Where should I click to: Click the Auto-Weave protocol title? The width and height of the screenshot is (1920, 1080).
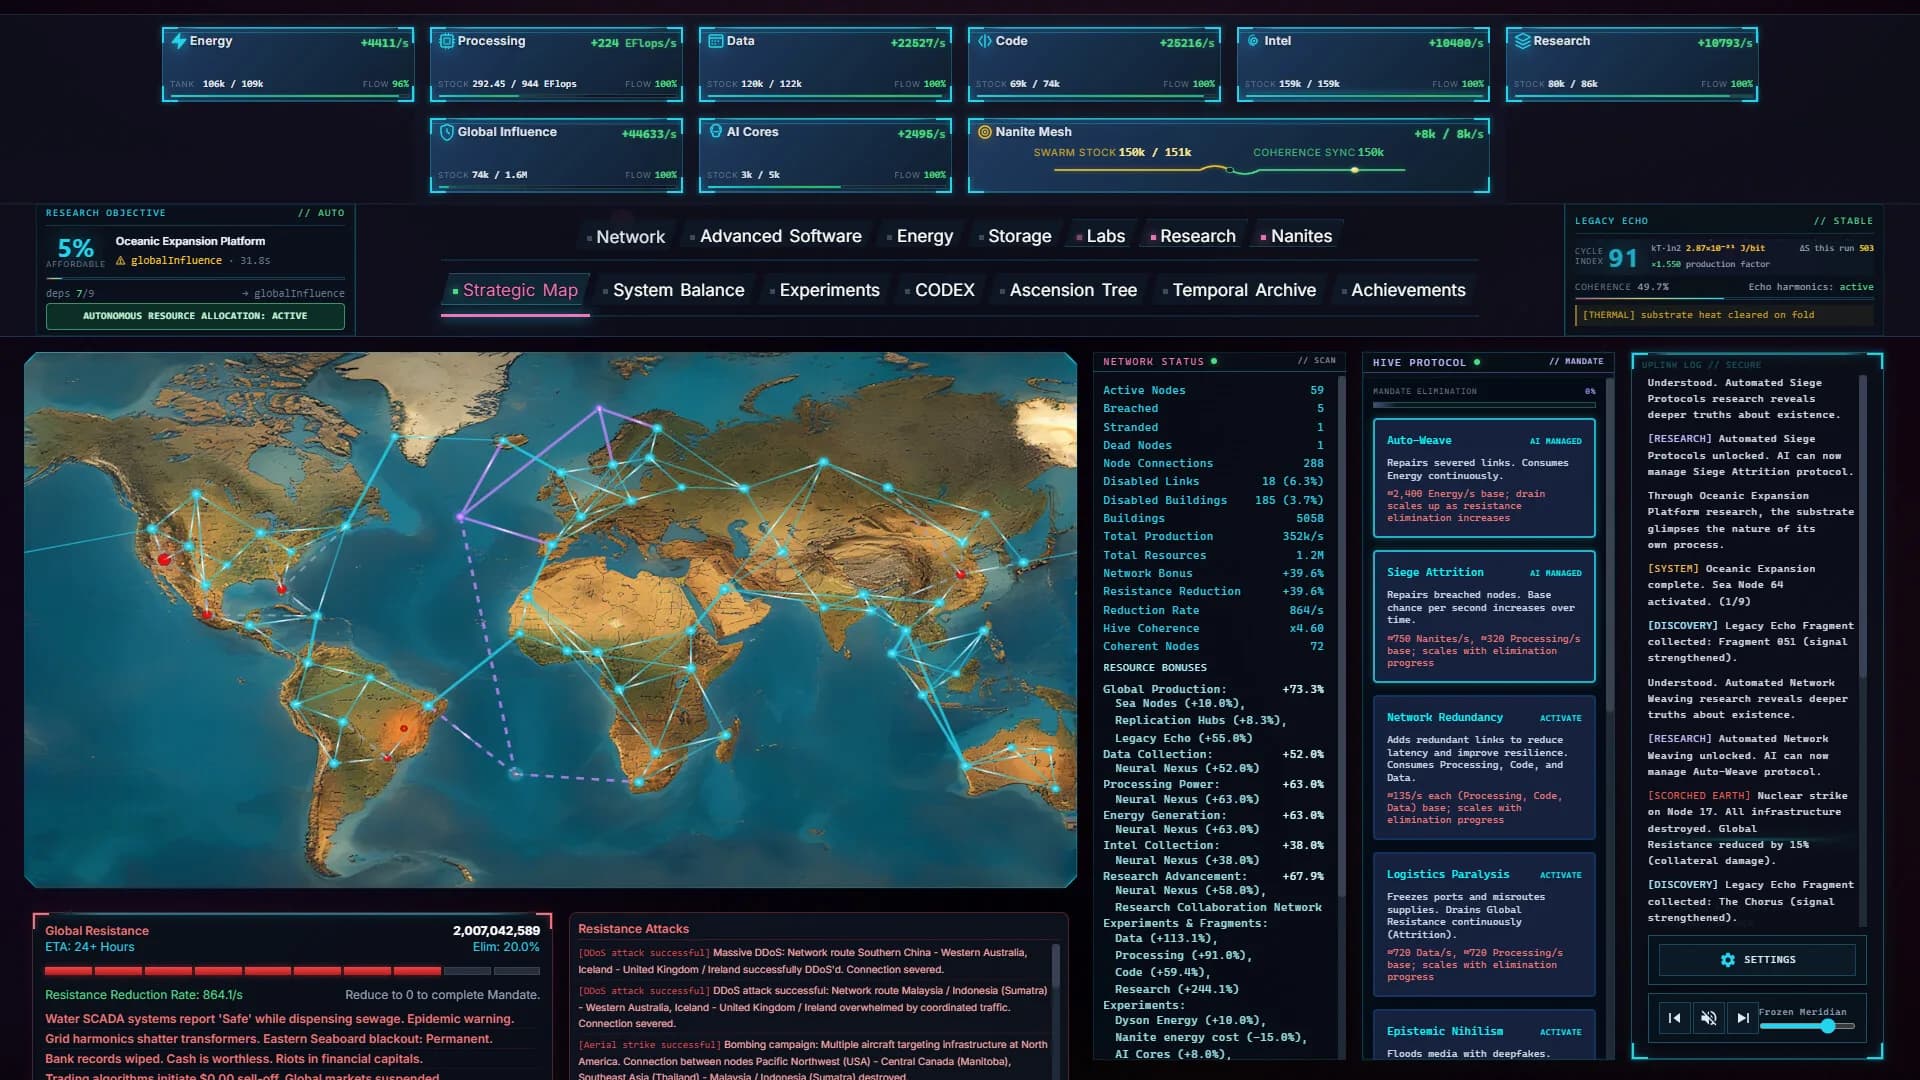[x=1419, y=441]
